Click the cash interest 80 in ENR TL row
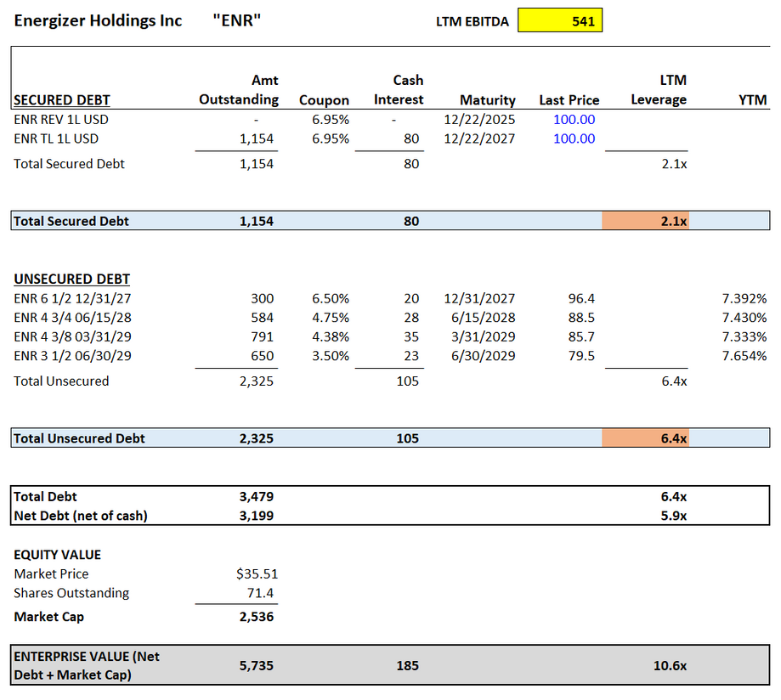Image resolution: width=781 pixels, height=700 pixels. coord(411,139)
